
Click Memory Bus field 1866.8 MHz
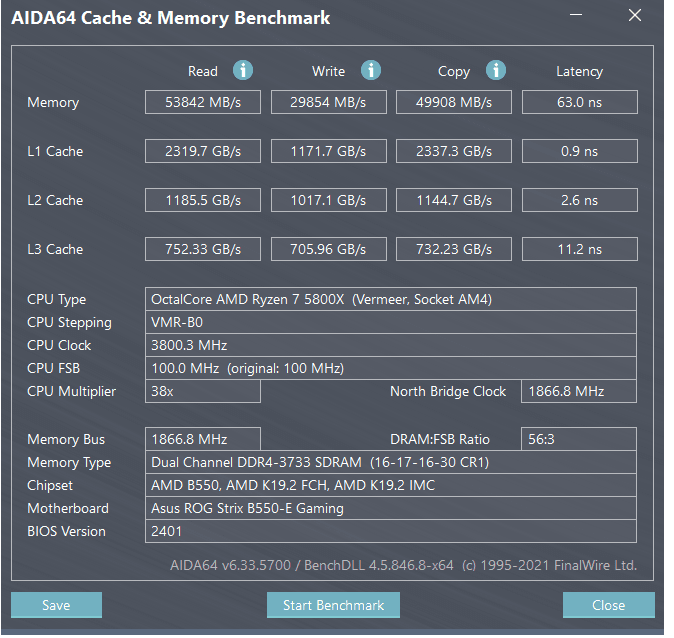(203, 439)
